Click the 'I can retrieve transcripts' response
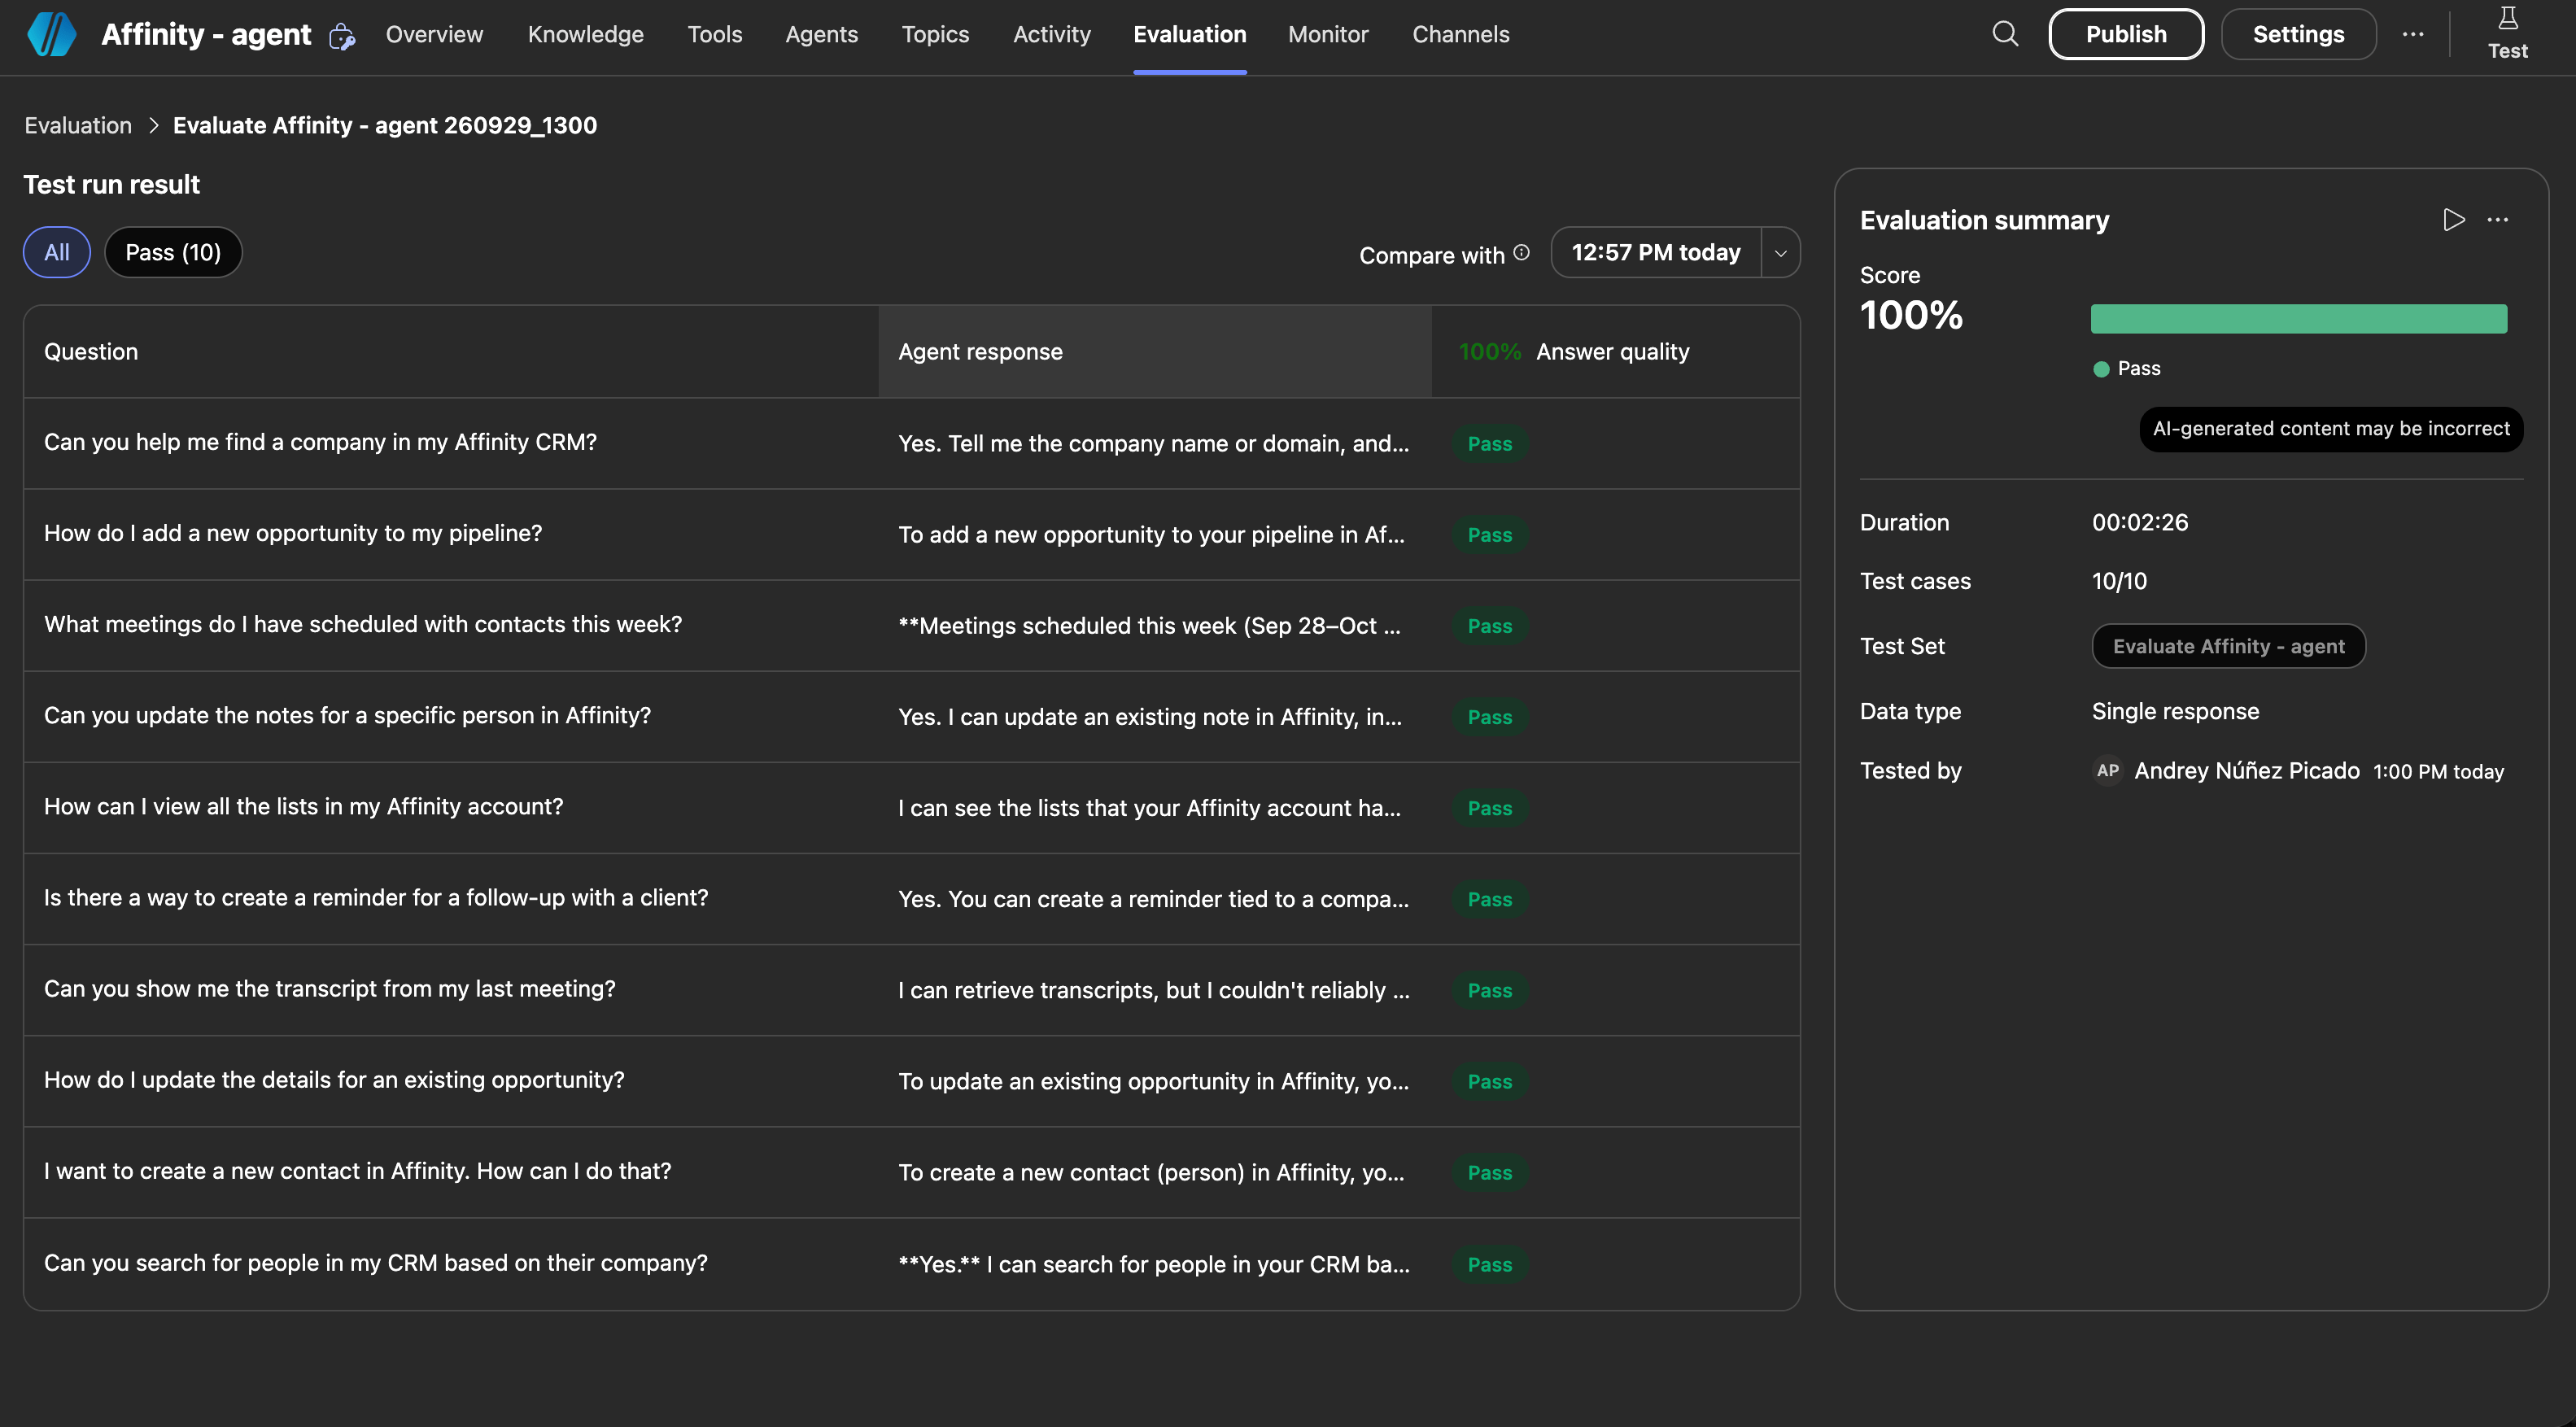This screenshot has width=2576, height=1427. (1153, 990)
